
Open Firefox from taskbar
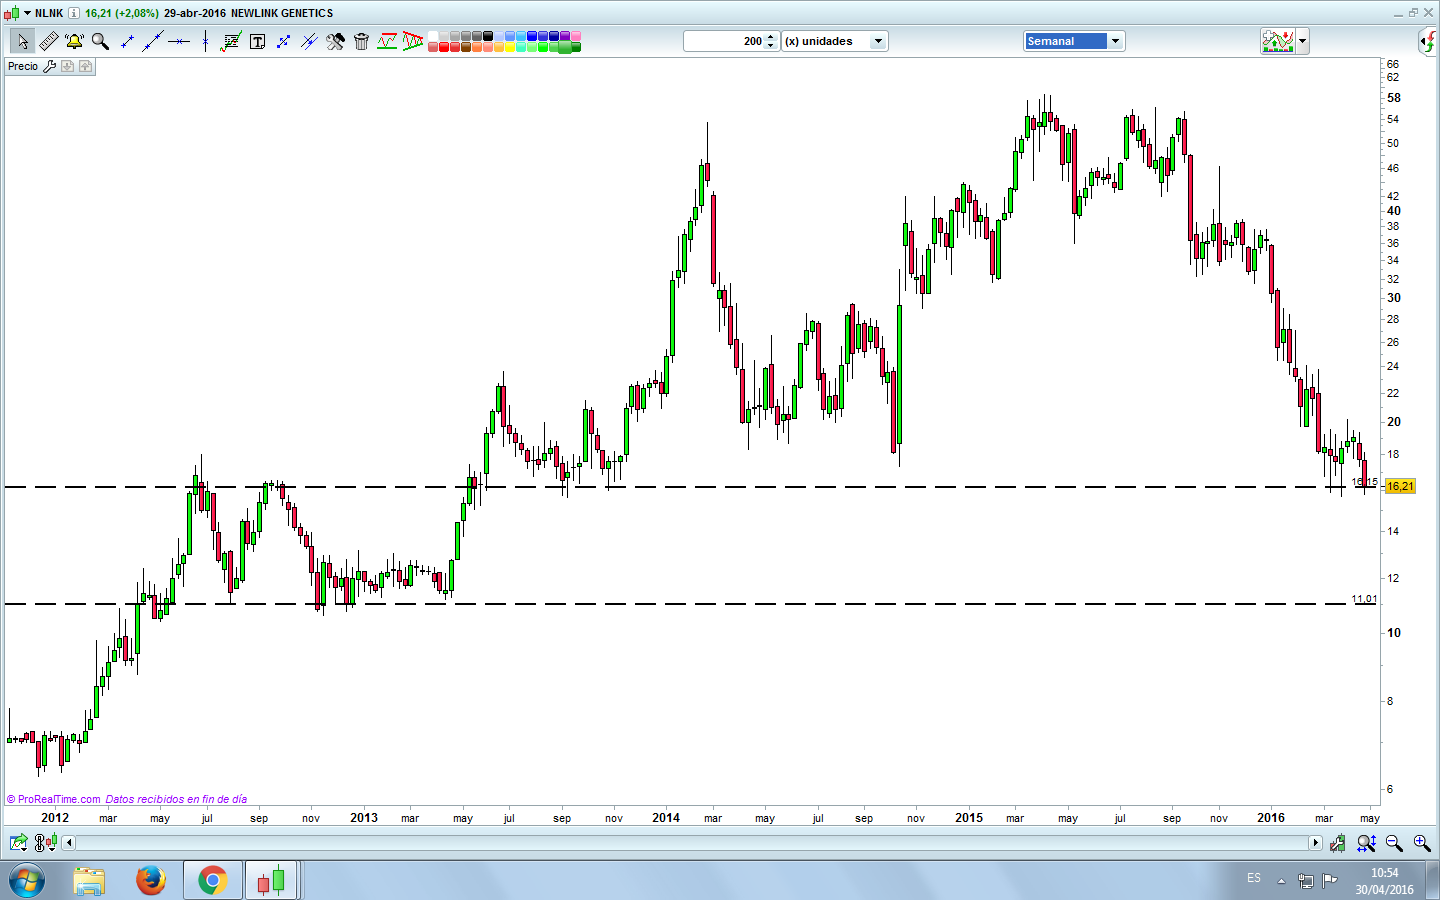coord(151,881)
